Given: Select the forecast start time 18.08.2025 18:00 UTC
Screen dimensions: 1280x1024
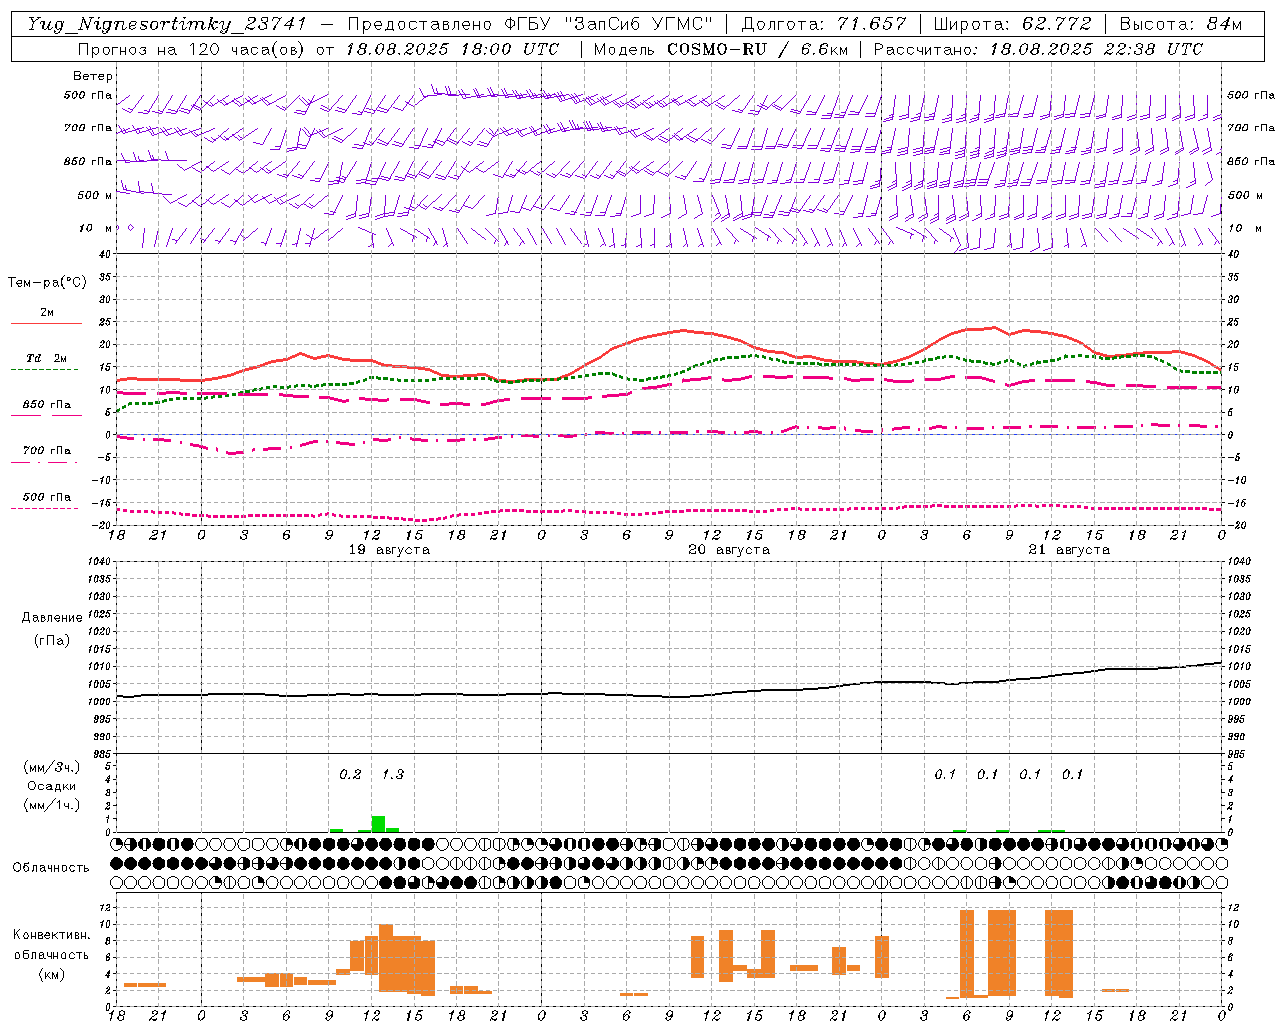Looking at the screenshot, I should [x=452, y=49].
